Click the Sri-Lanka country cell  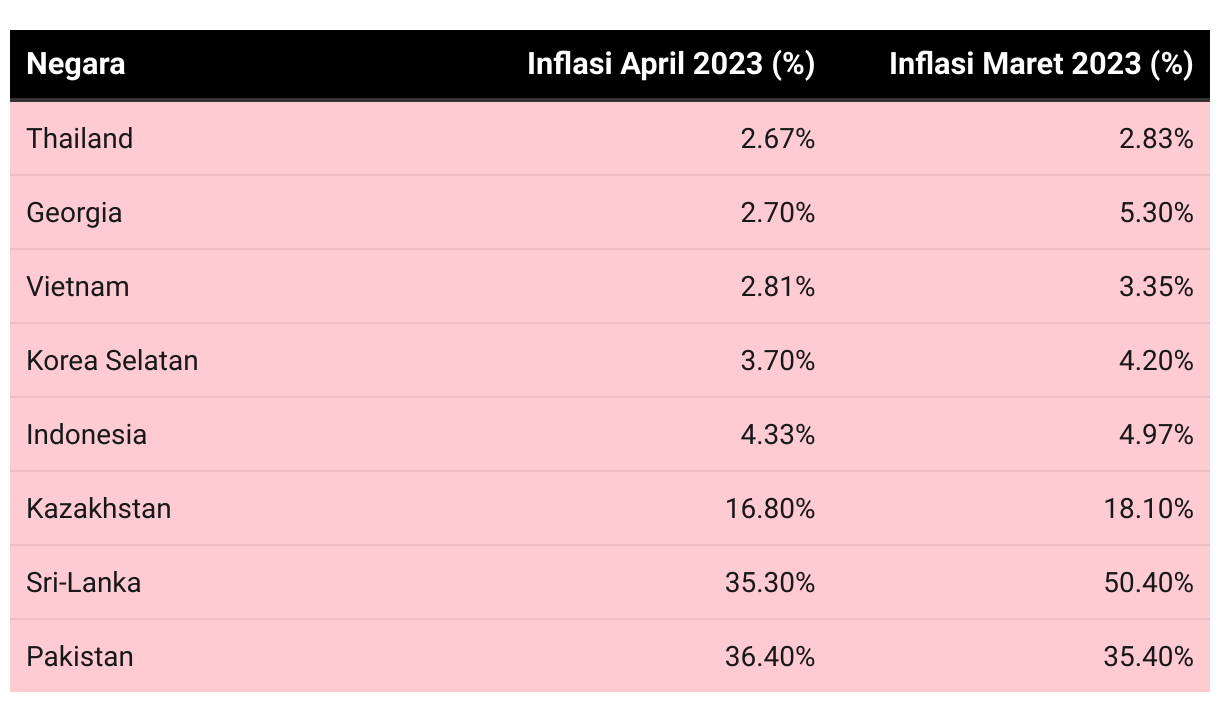(x=84, y=582)
